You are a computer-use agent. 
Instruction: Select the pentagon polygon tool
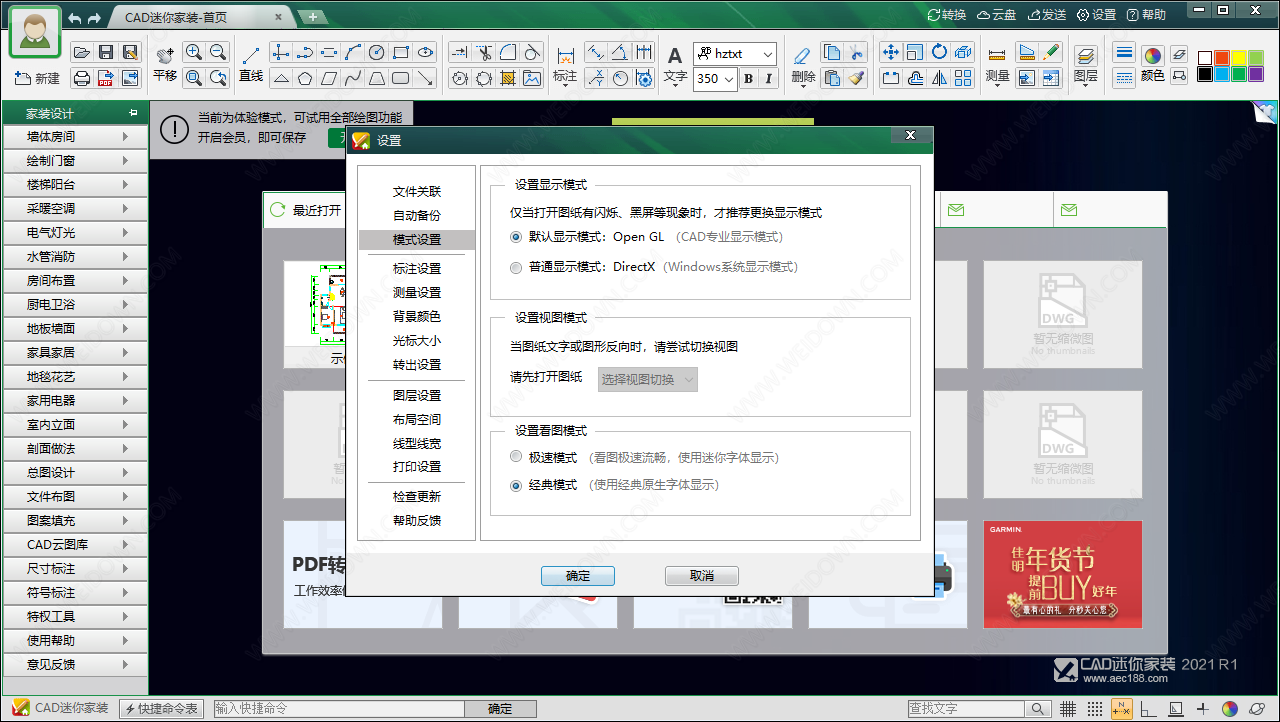tap(305, 78)
